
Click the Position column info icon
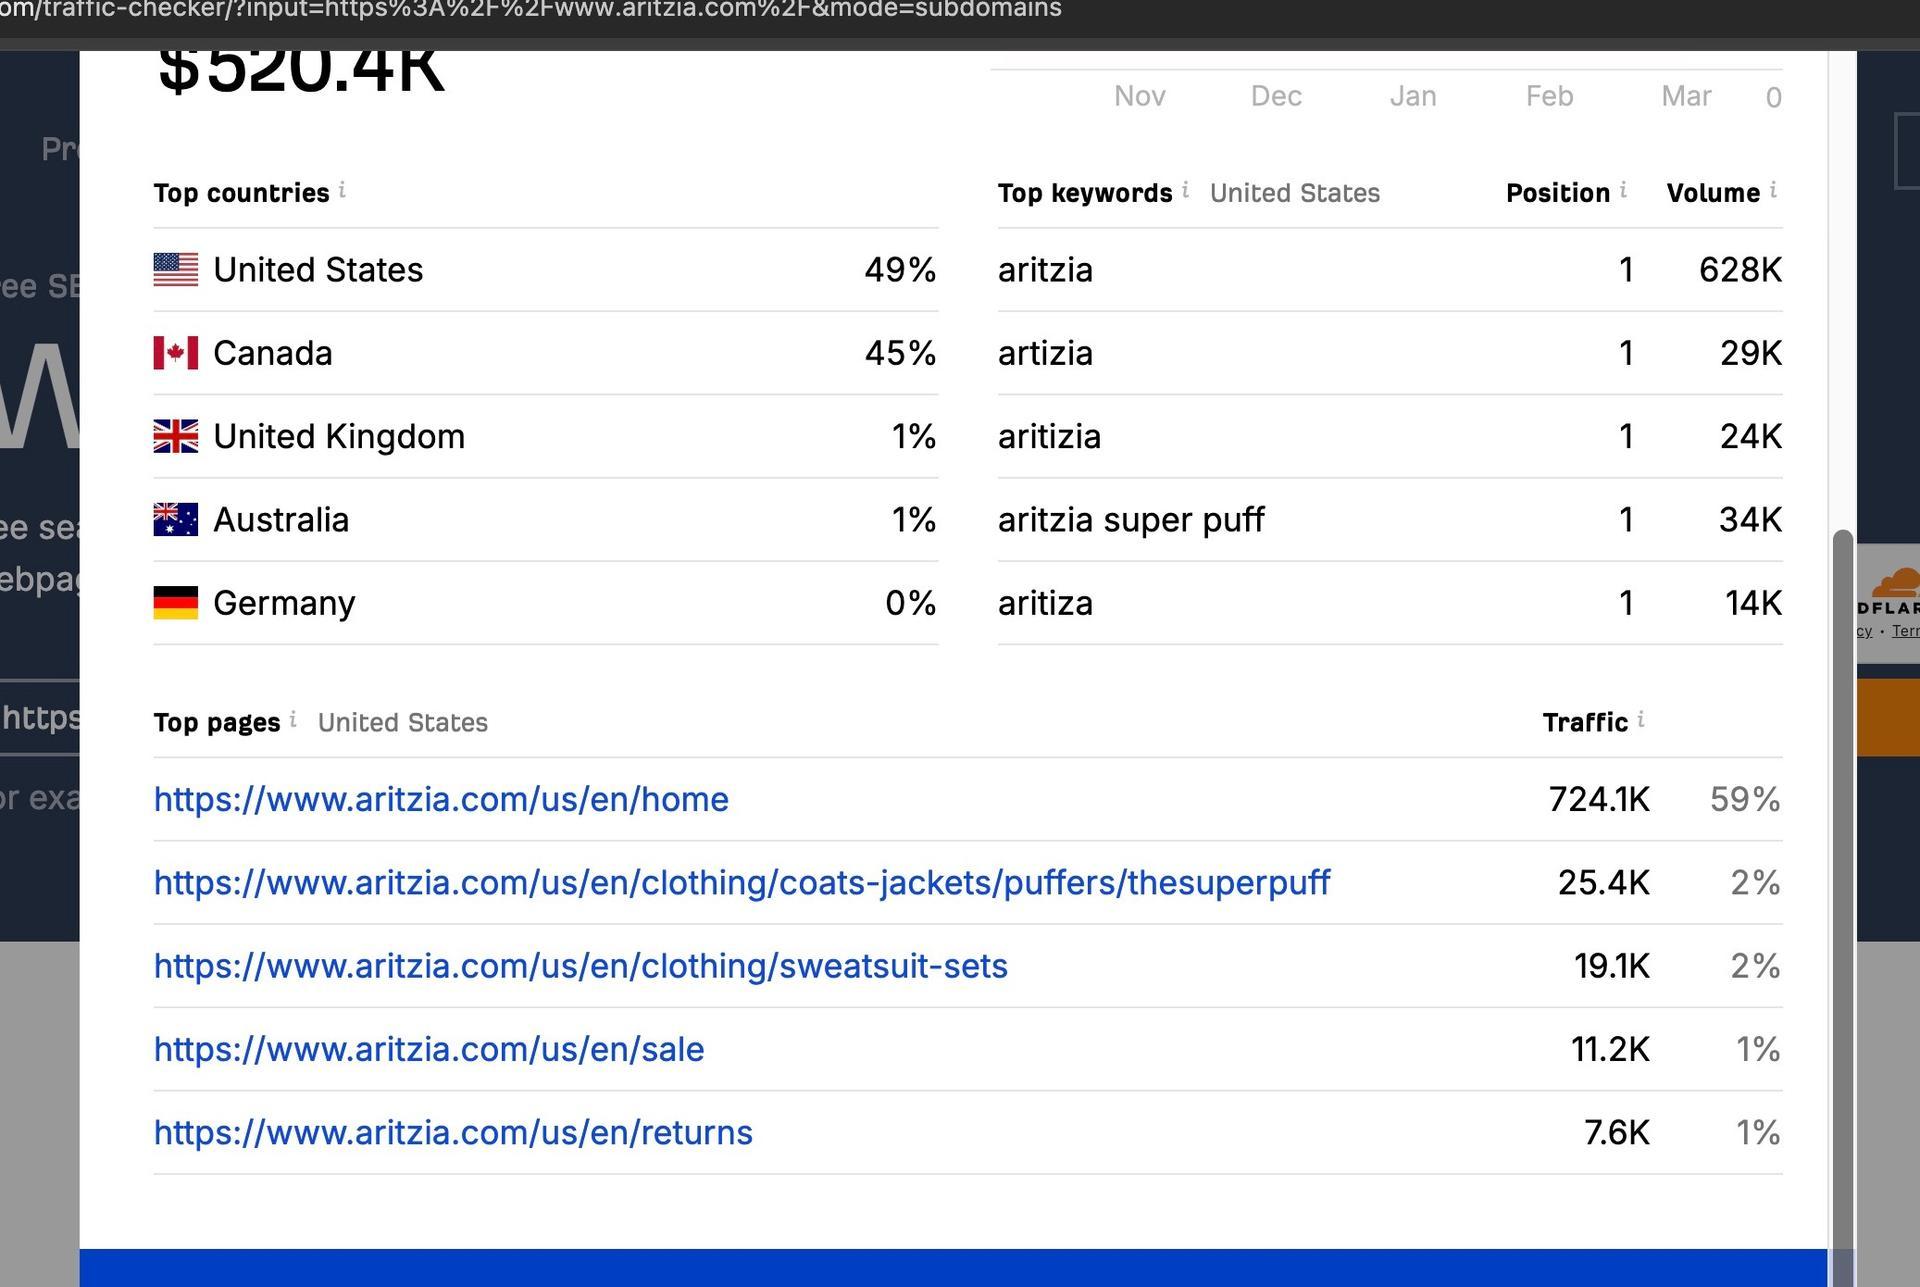pyautogui.click(x=1623, y=190)
